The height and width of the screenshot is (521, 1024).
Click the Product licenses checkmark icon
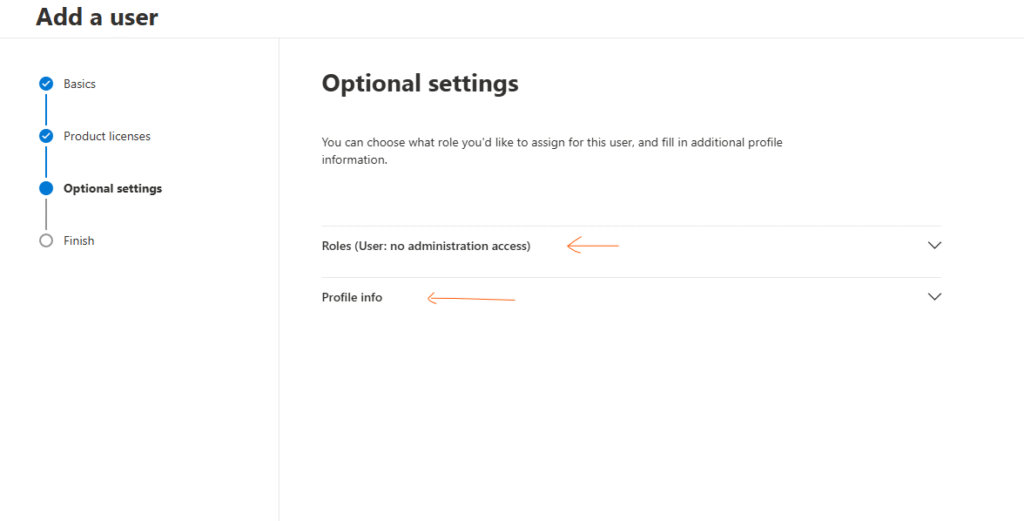[46, 136]
